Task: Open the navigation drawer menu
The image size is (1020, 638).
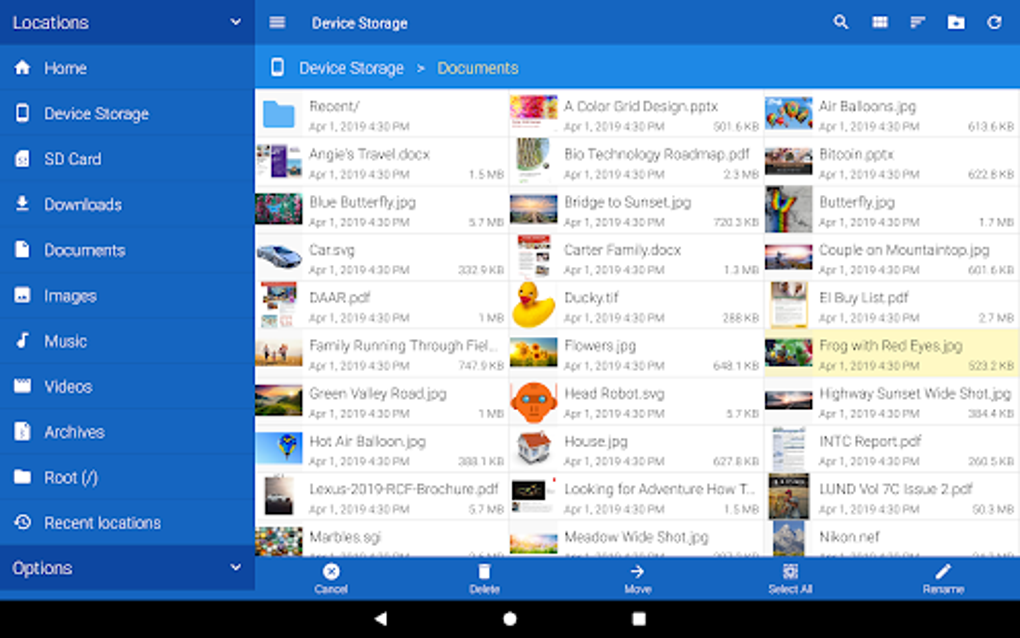Action: click(277, 21)
